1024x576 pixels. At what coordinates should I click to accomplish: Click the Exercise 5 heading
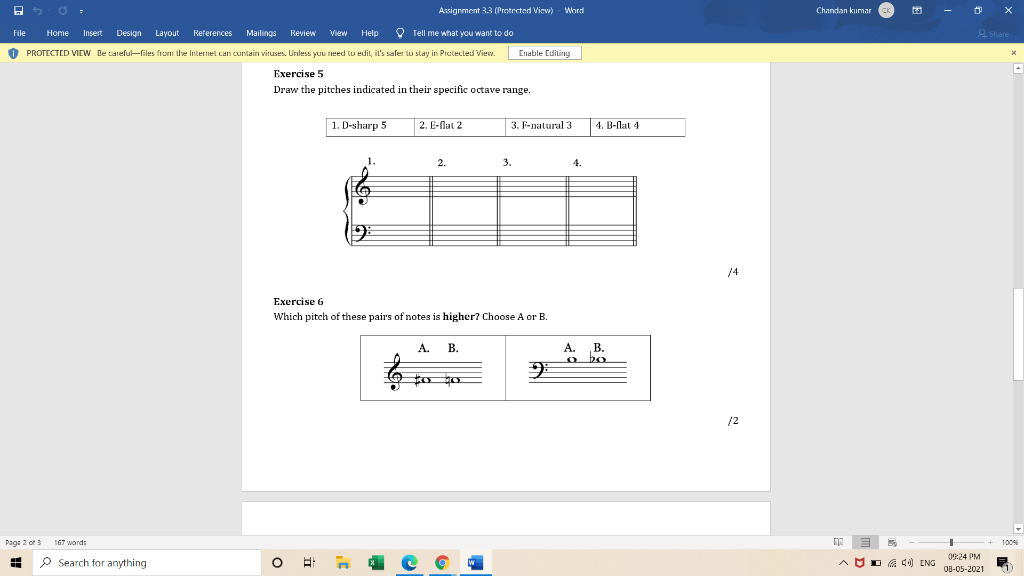298,74
